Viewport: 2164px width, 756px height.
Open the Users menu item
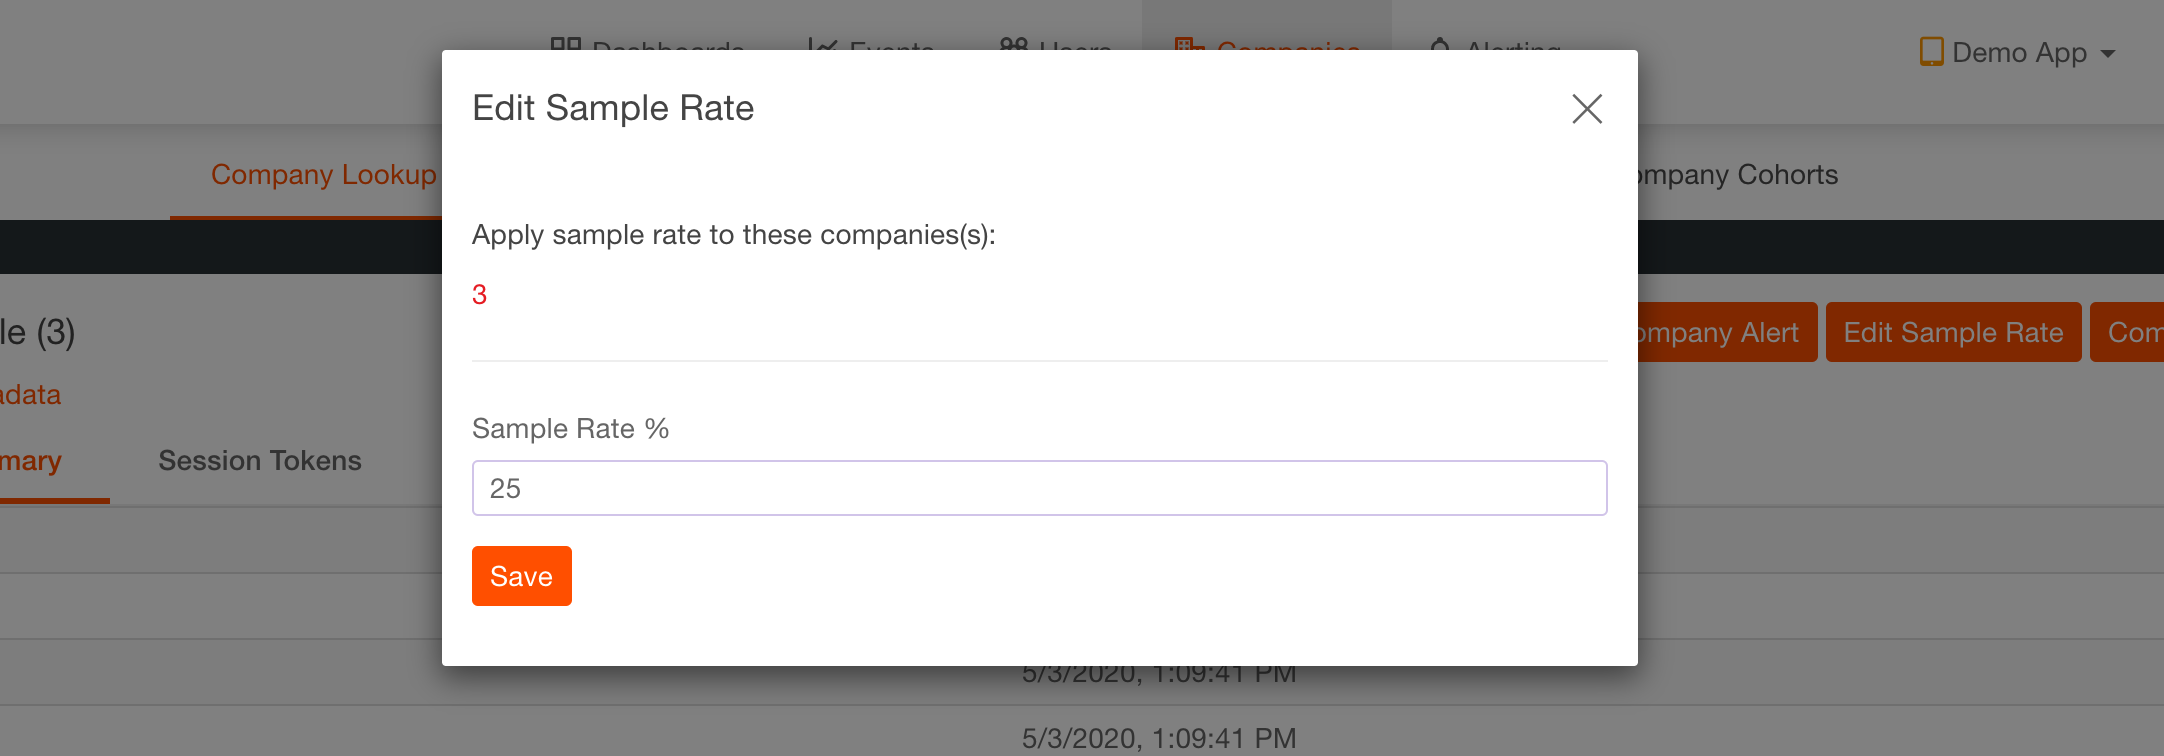[x=1074, y=46]
